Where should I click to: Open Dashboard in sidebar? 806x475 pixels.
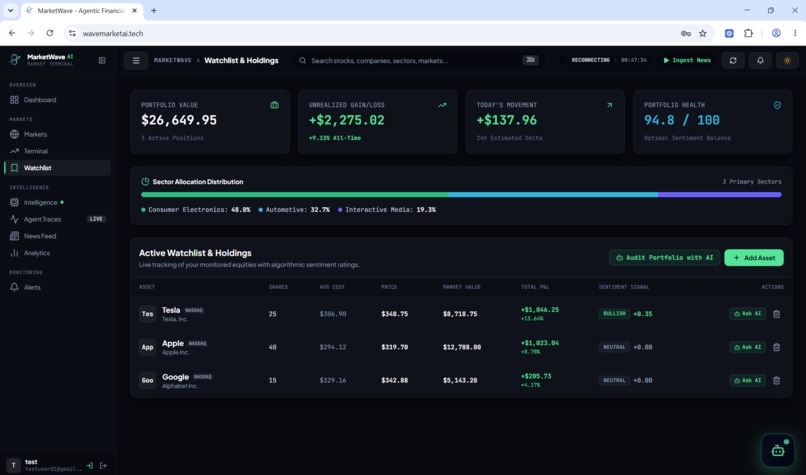[57, 100]
